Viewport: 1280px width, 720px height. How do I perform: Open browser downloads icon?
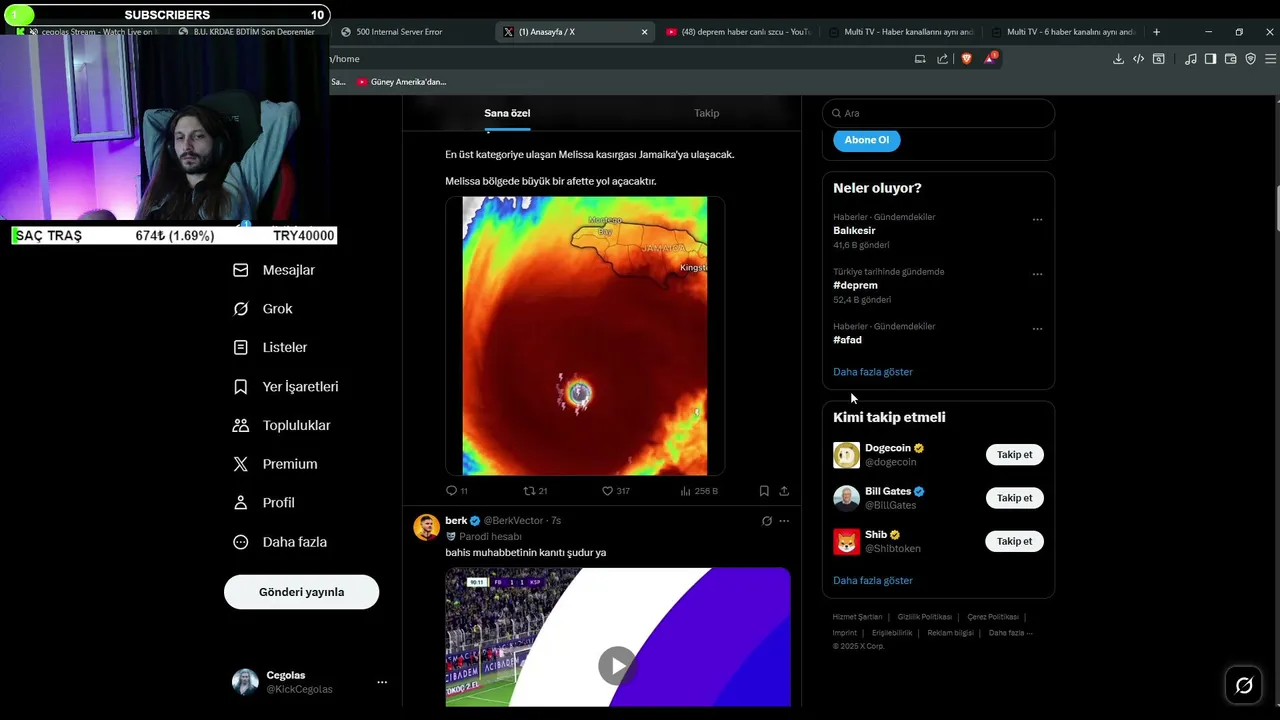coord(1118,59)
